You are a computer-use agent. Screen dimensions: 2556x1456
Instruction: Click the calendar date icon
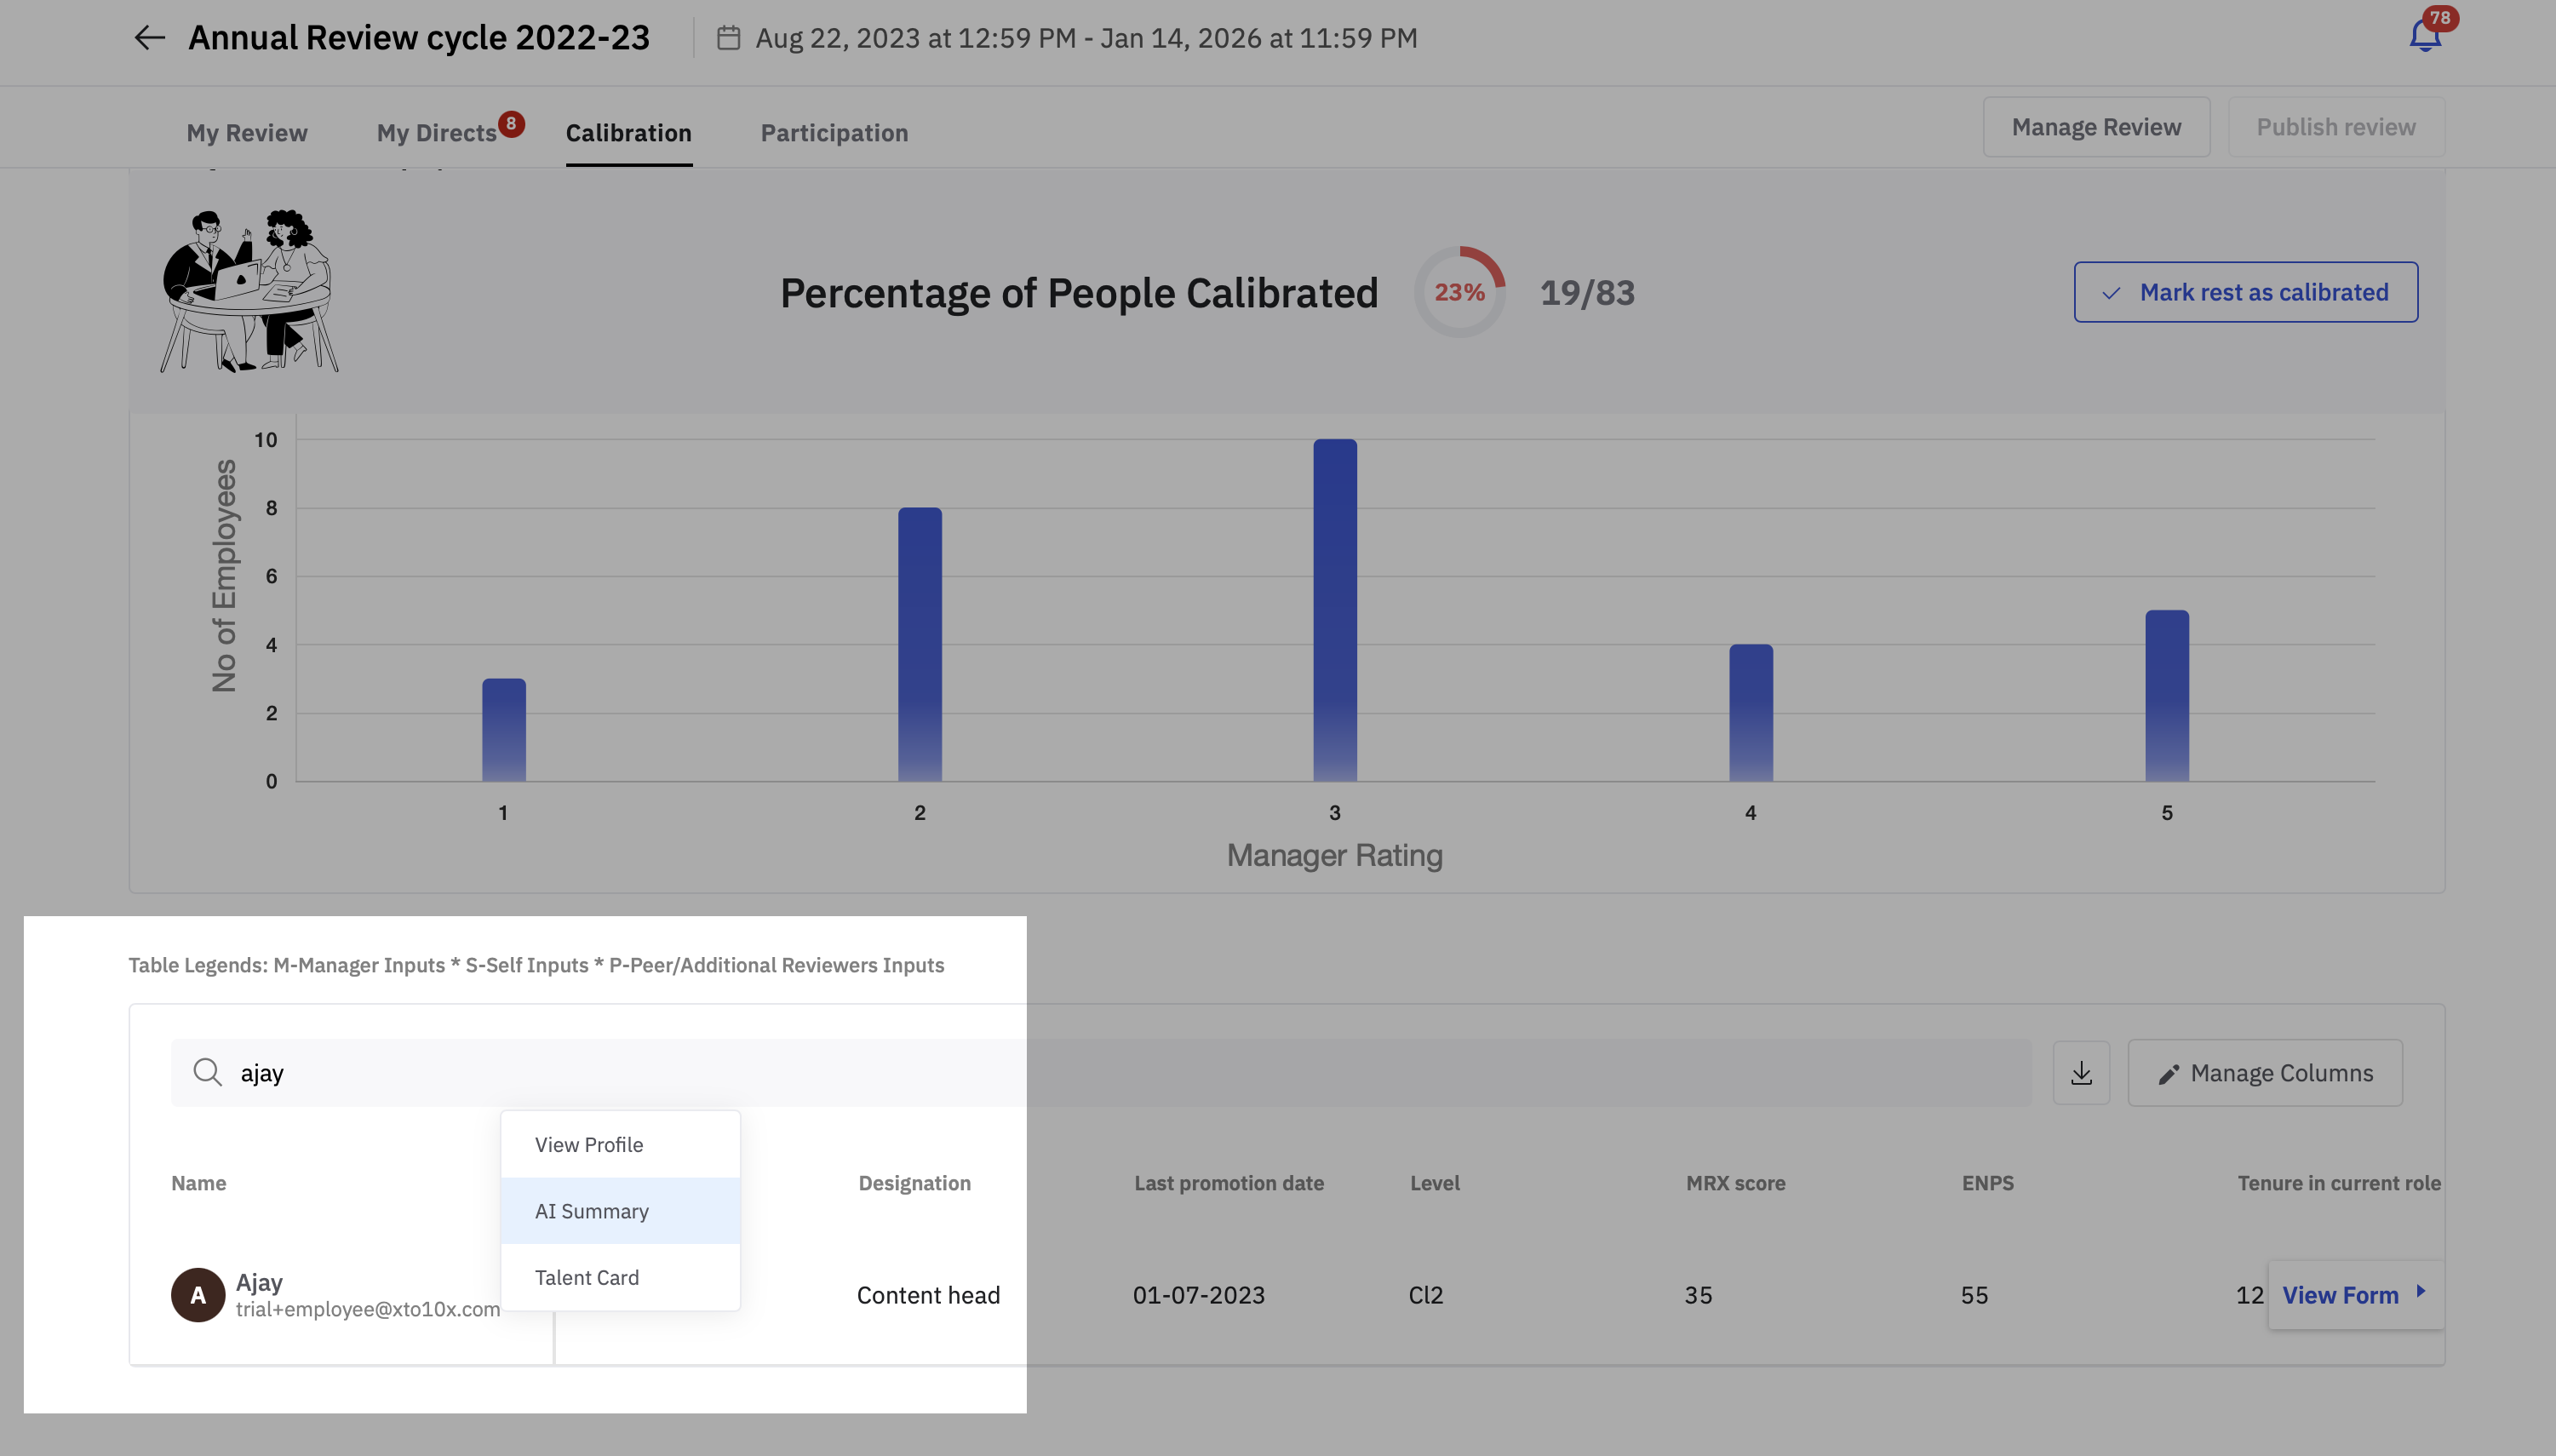coord(728,38)
